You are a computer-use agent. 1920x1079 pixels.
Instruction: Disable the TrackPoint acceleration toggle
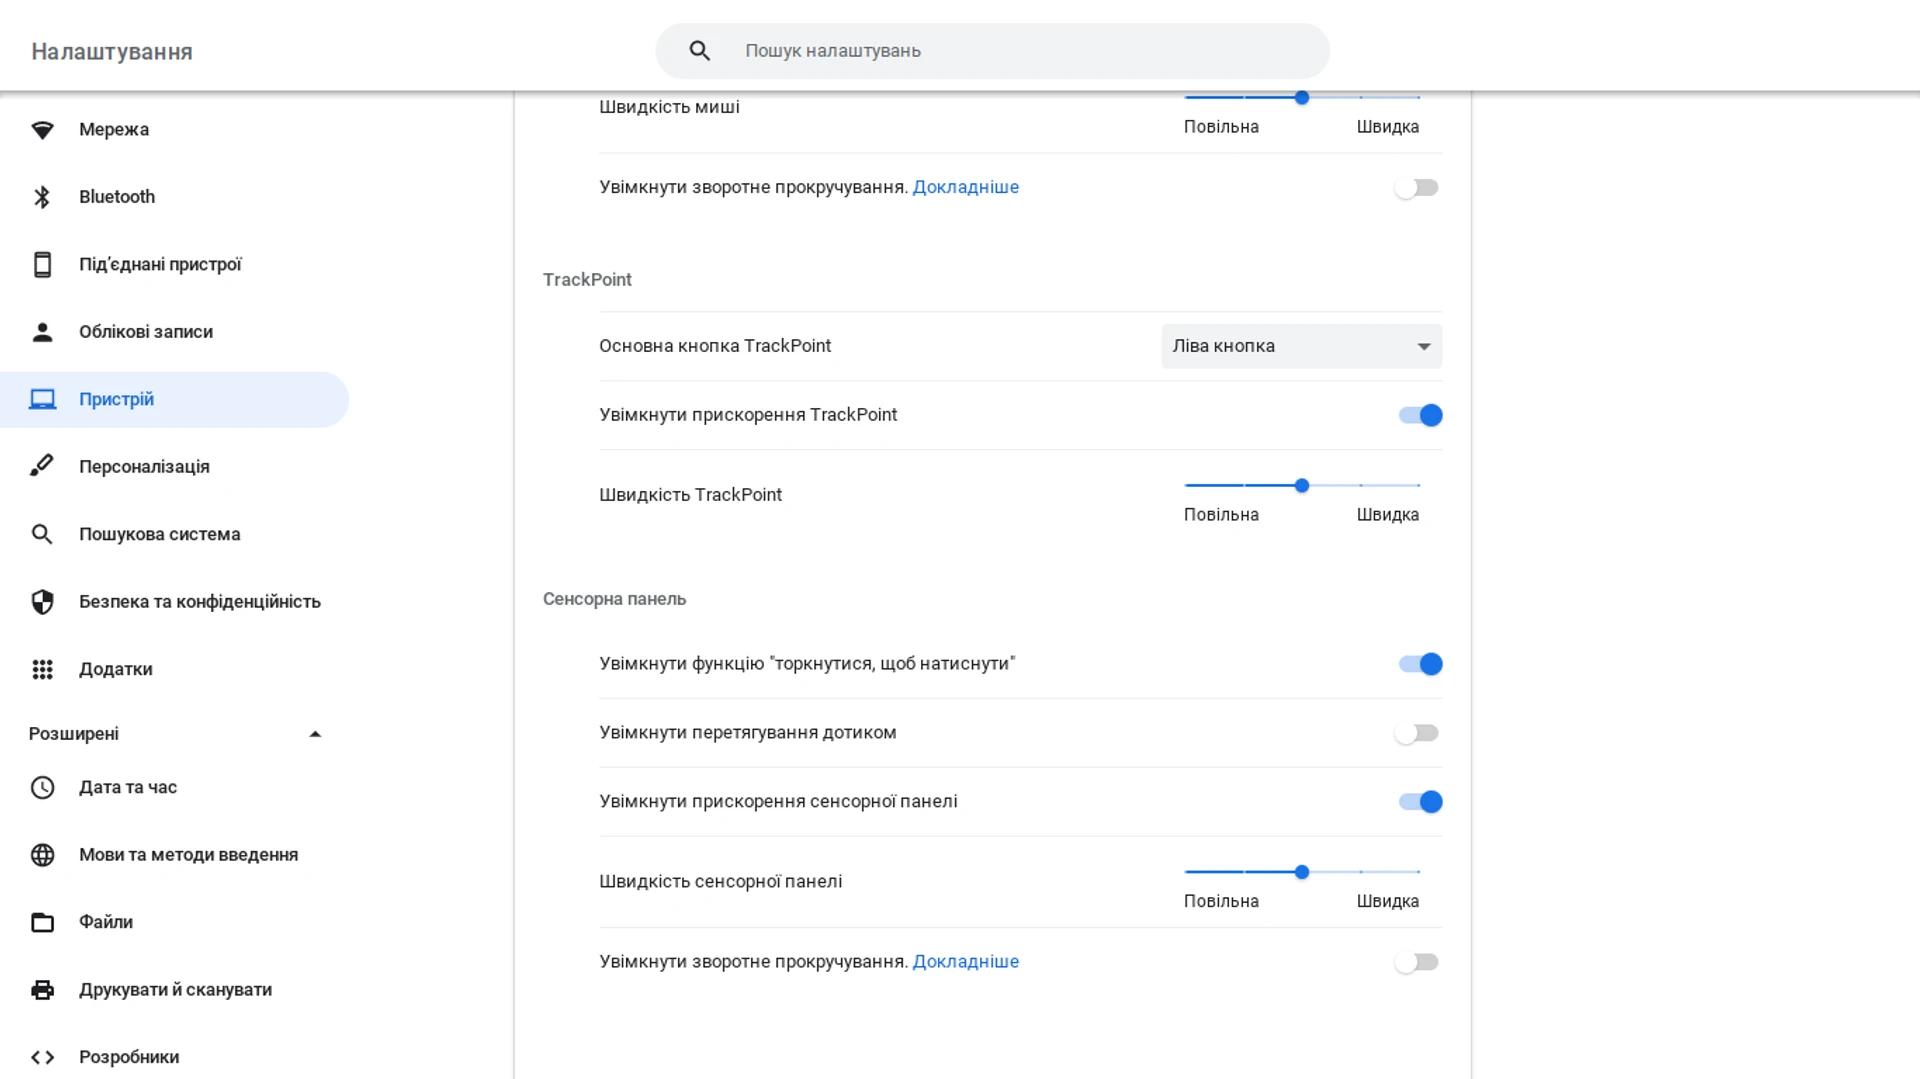pyautogui.click(x=1420, y=415)
